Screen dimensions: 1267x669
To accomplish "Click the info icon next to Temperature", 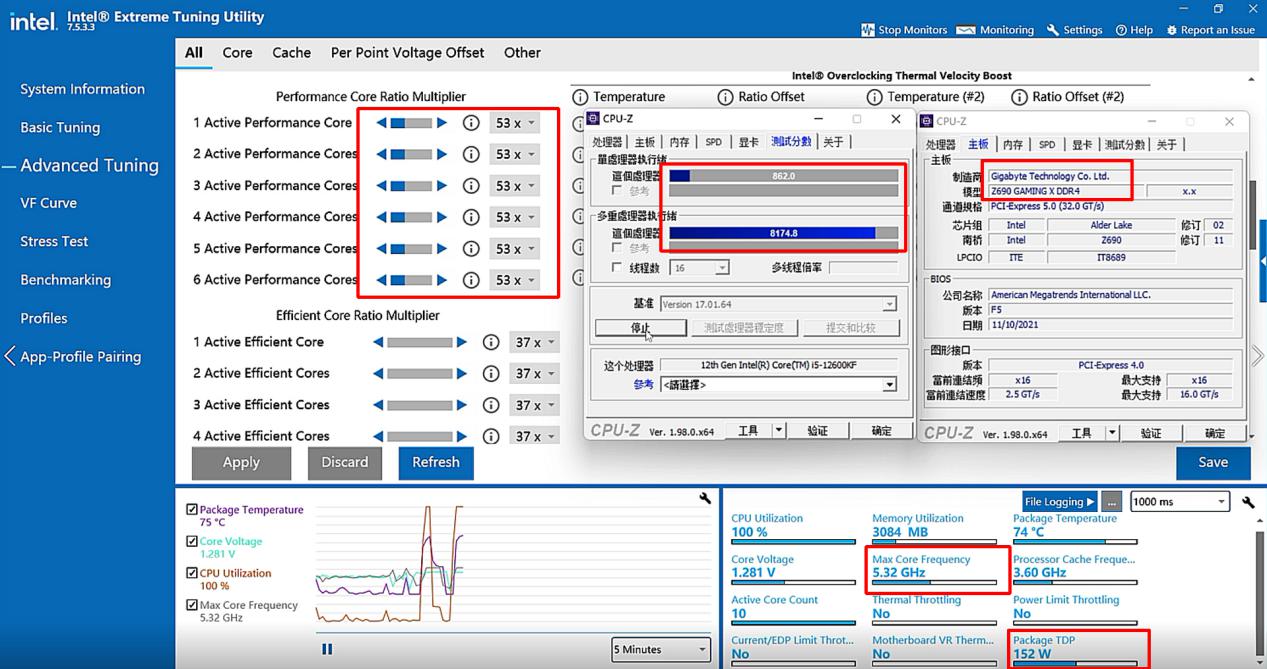I will (580, 97).
